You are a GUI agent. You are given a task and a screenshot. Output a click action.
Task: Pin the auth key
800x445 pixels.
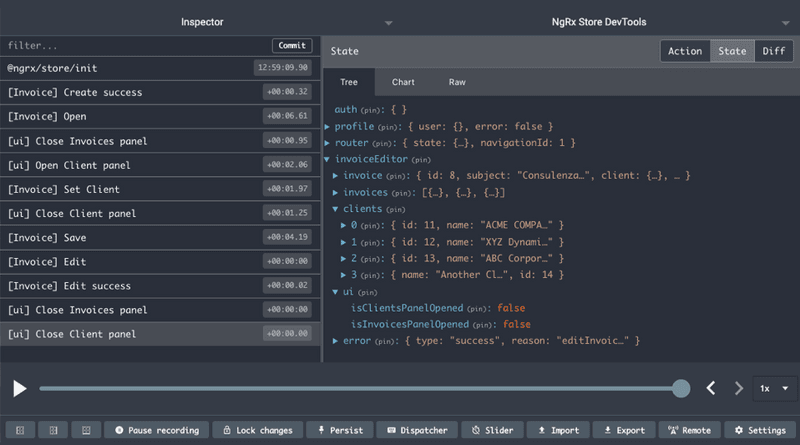[370, 110]
